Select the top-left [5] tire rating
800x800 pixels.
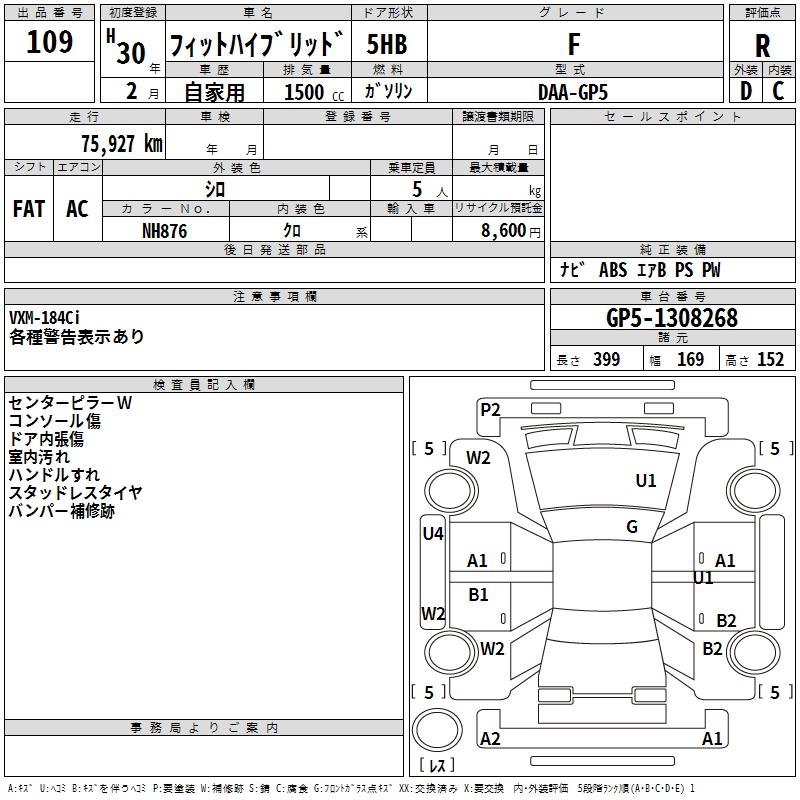429,449
